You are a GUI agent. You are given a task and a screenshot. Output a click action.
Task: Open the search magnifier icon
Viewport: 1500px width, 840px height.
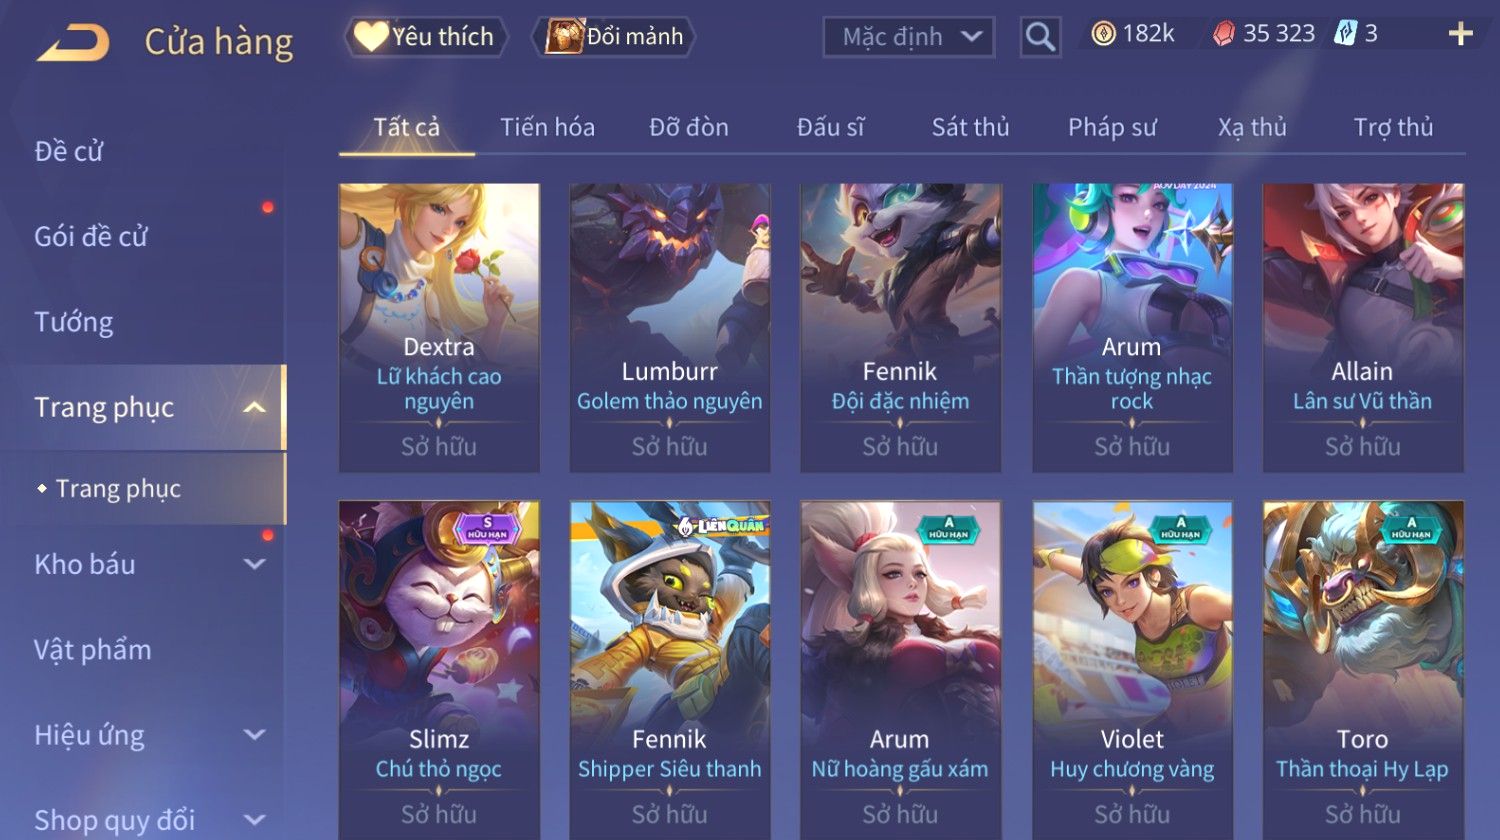1040,37
